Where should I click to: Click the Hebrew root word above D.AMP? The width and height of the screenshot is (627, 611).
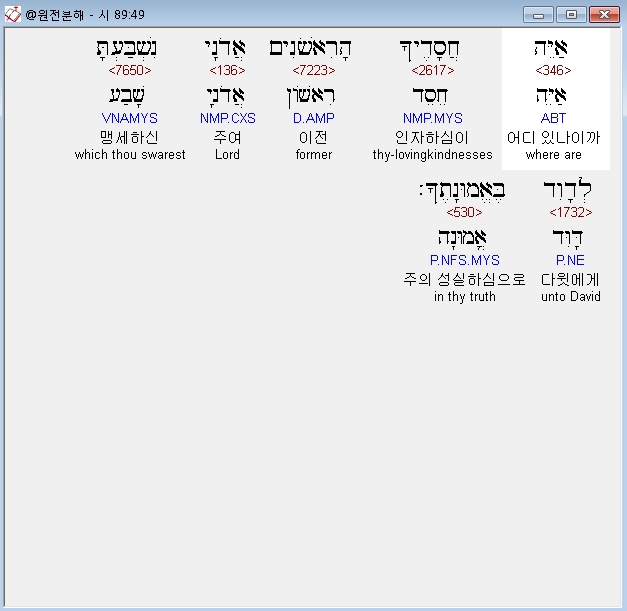point(311,97)
